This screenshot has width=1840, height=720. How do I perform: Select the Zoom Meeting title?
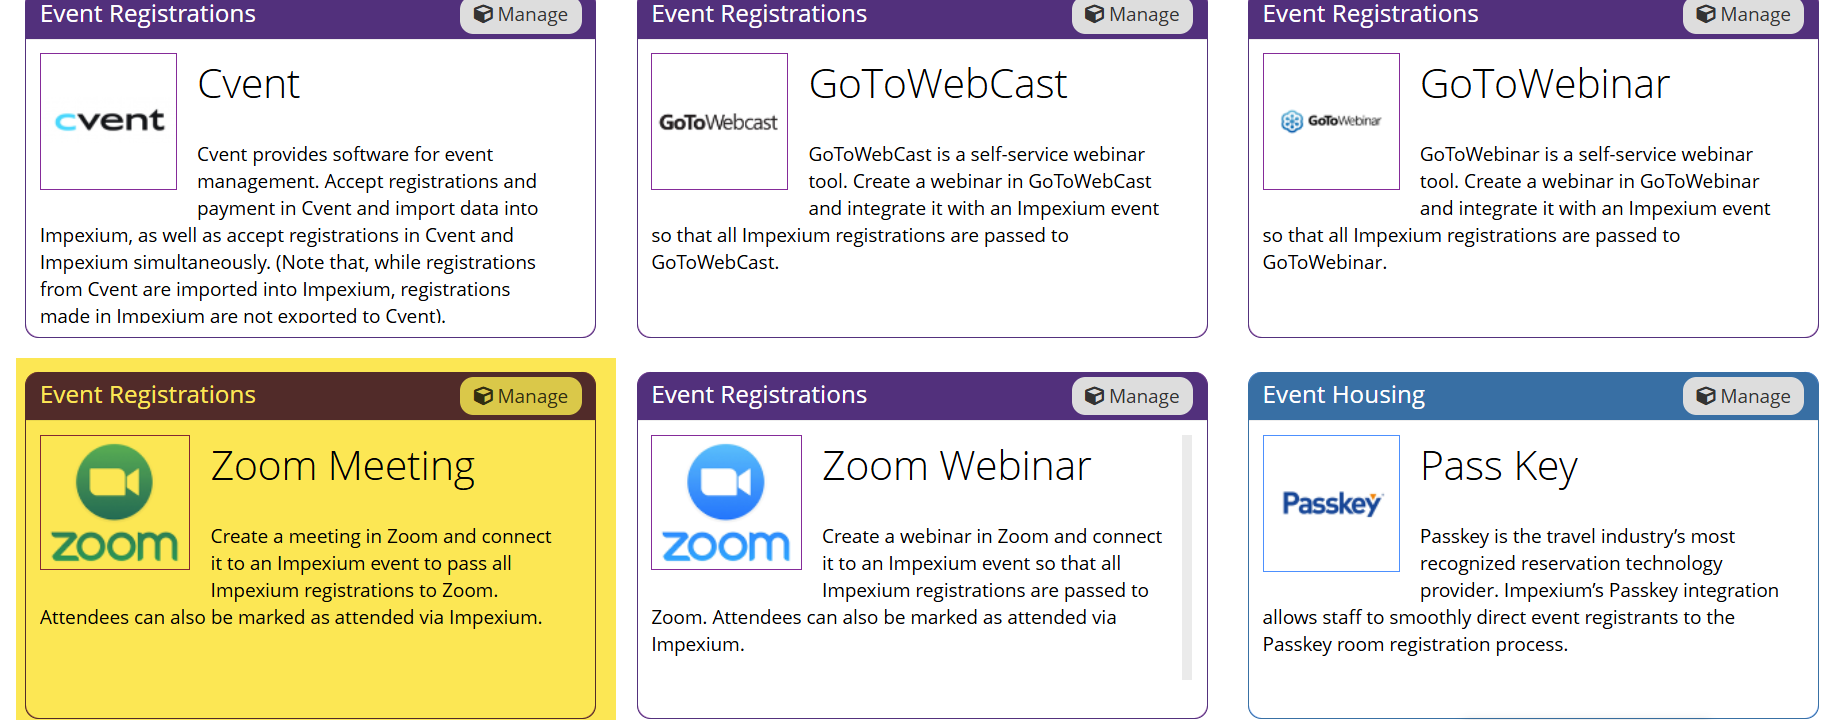[343, 466]
